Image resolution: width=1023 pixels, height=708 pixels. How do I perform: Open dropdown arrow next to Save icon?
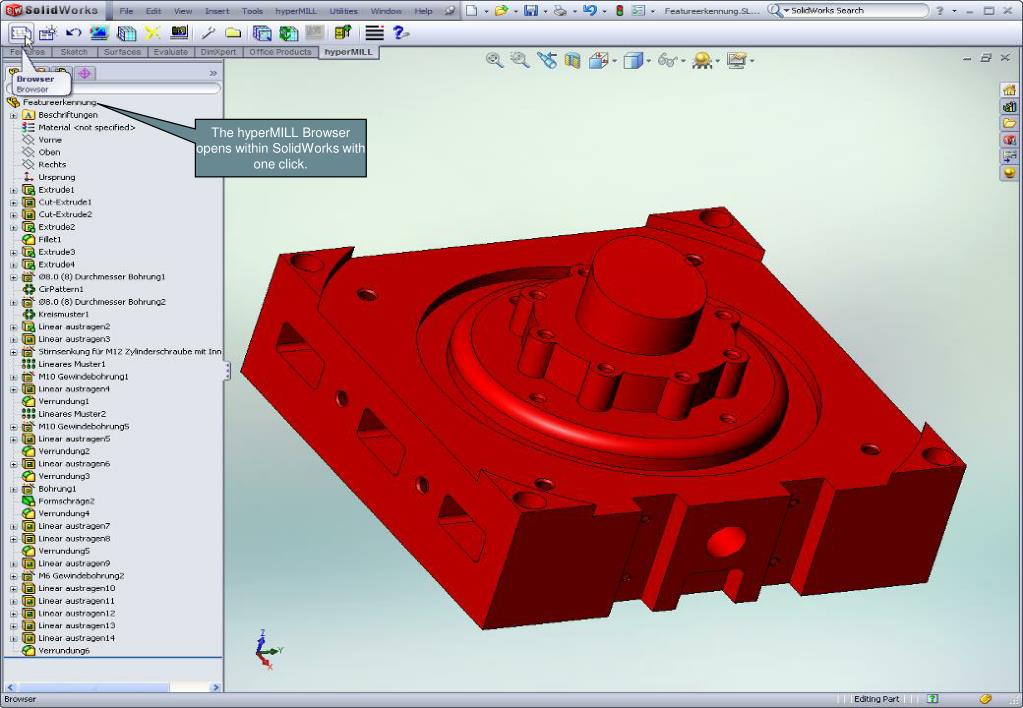[x=545, y=11]
